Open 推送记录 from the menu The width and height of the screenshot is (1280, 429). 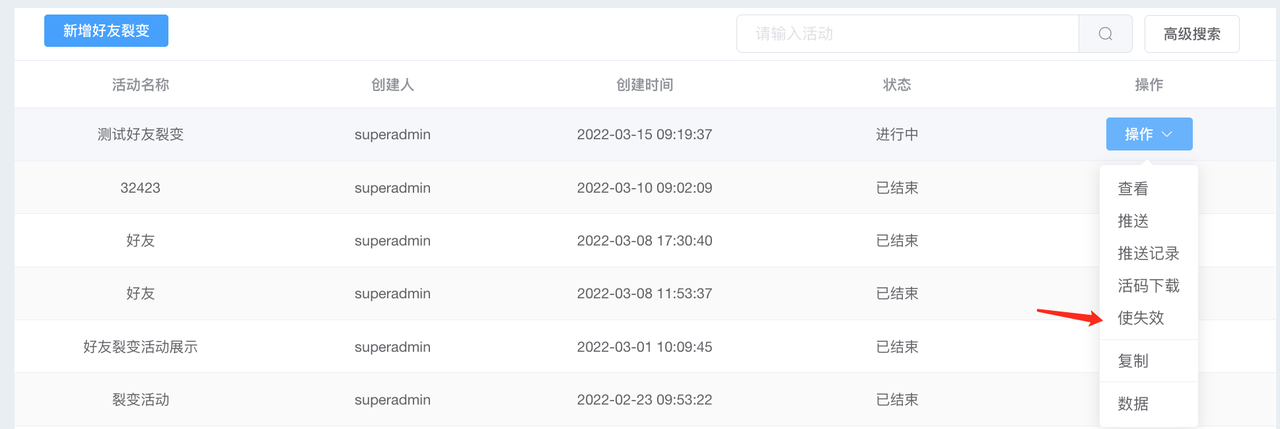(x=1148, y=253)
